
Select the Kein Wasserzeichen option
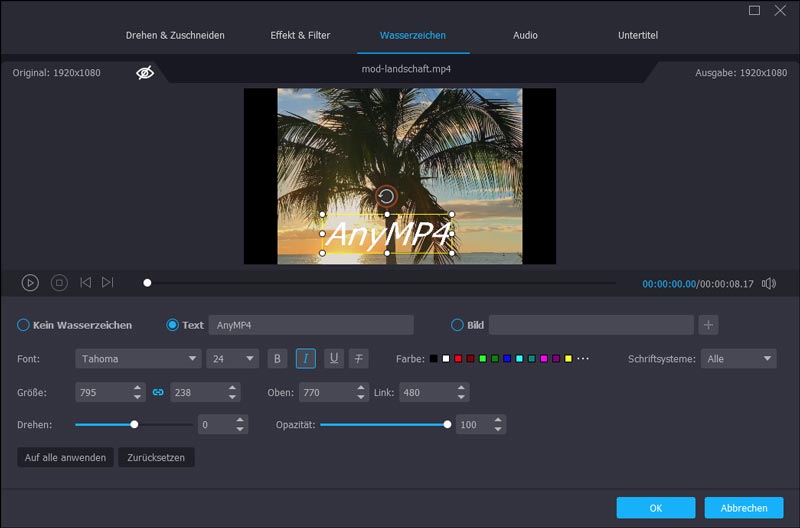pos(24,325)
